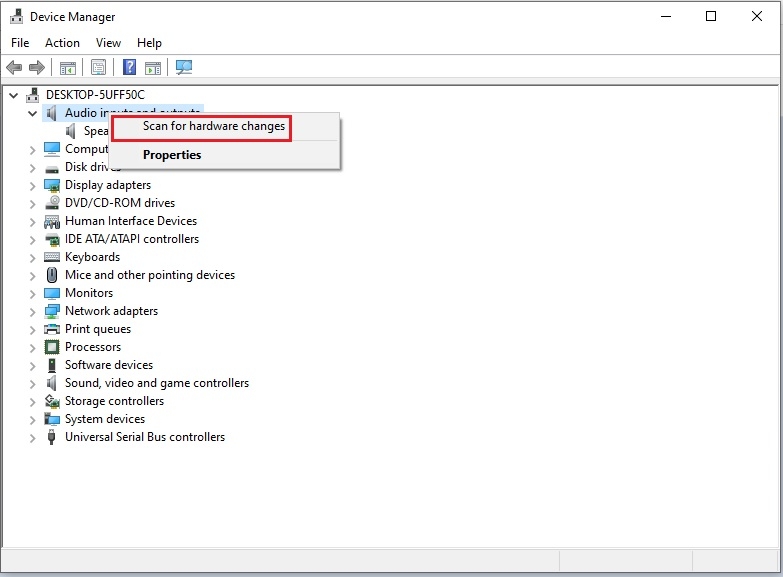
Task: Click the Mice and pointing devices icon
Action: pos(51,275)
